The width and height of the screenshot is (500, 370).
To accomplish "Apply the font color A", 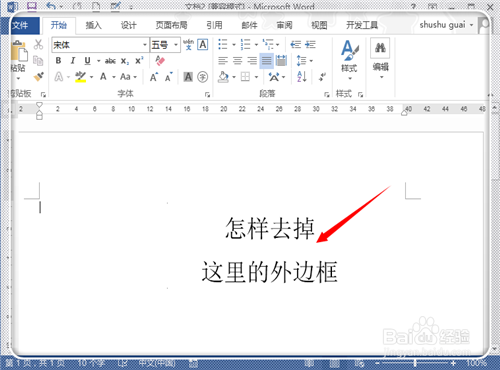I will [x=103, y=77].
